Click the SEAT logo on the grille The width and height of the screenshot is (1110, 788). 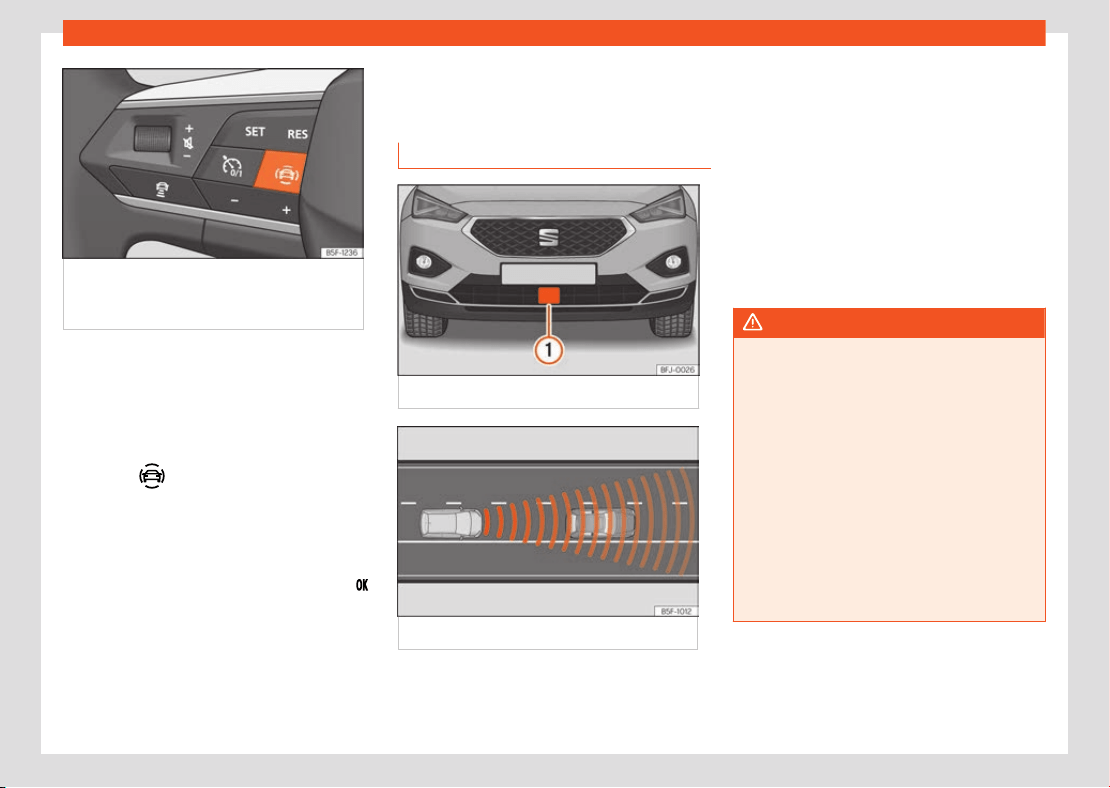coord(549,237)
